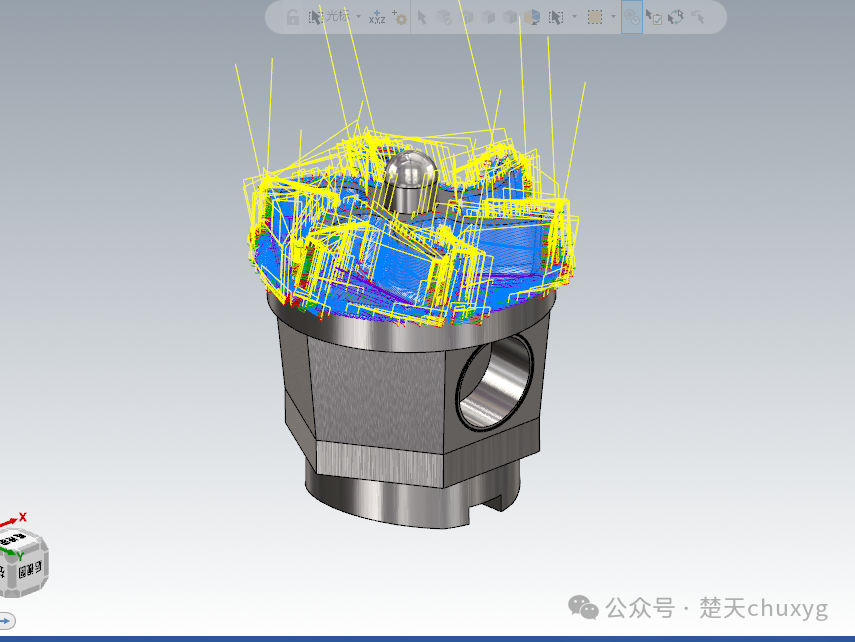855x642 pixels.
Task: Click the ball-end cutter tool on the model
Action: coord(409,182)
